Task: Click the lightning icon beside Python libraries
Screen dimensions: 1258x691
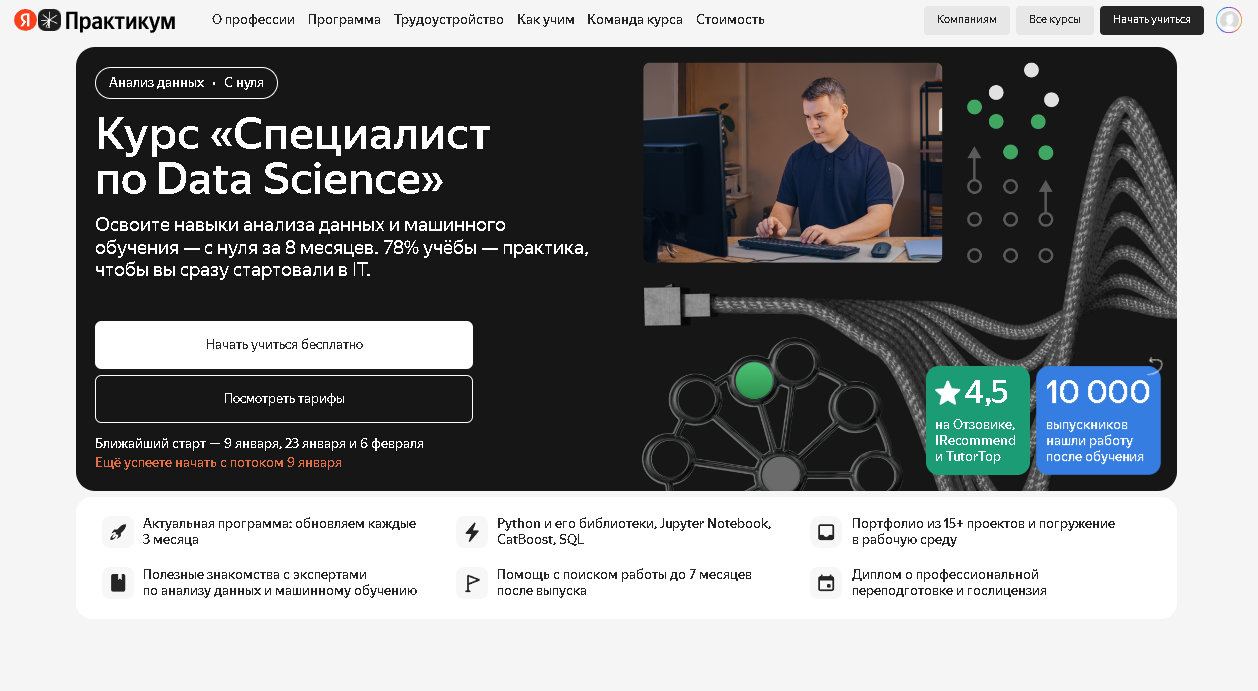Action: (472, 531)
